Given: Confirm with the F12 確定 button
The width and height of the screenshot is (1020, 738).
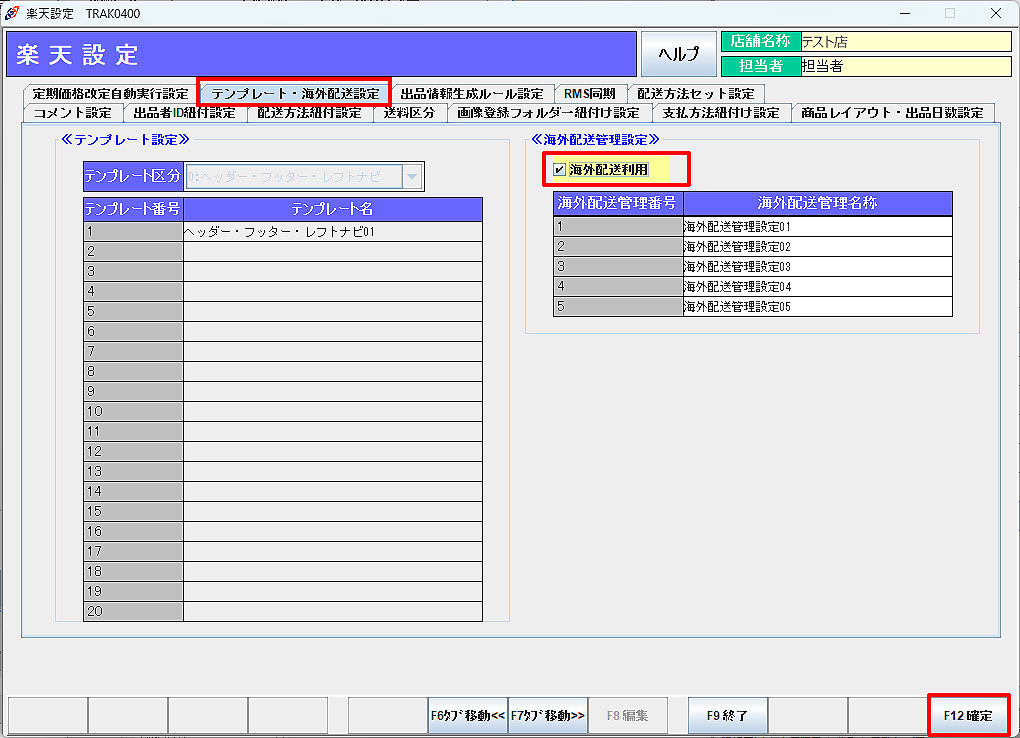Looking at the screenshot, I should (968, 715).
